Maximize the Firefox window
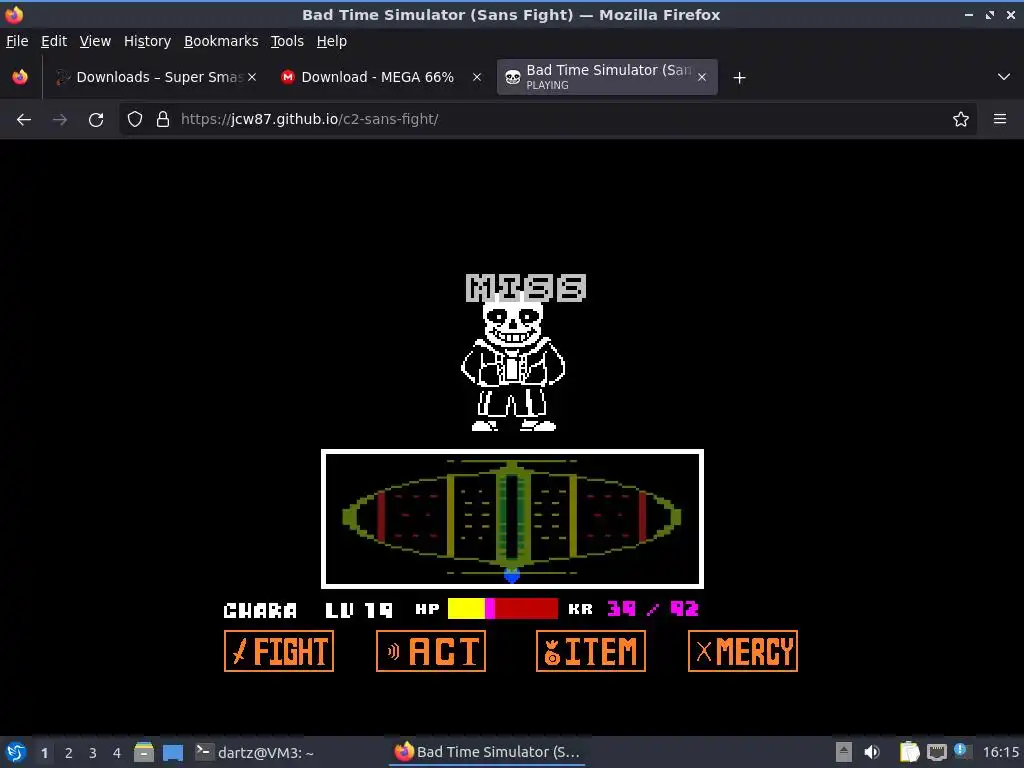 [990, 14]
